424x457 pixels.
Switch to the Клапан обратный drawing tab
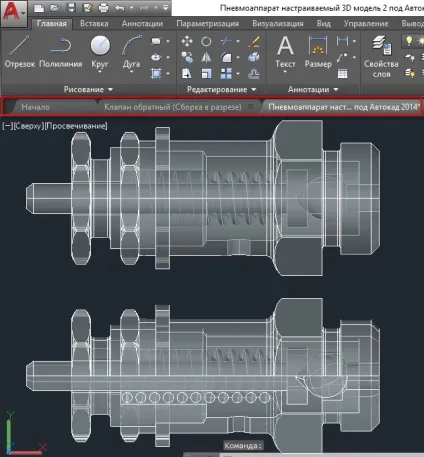coord(173,107)
